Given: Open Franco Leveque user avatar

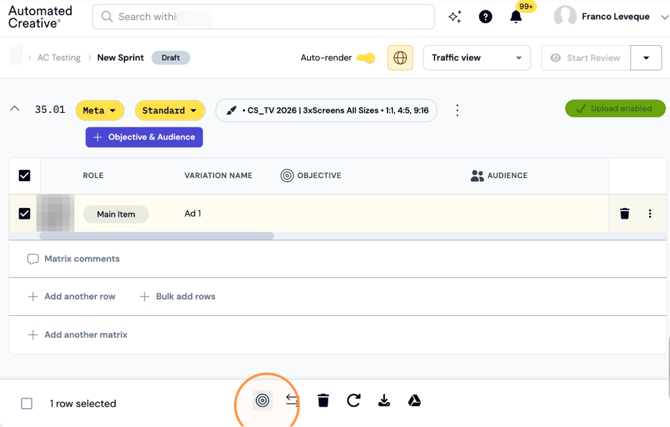Looking at the screenshot, I should 565,17.
